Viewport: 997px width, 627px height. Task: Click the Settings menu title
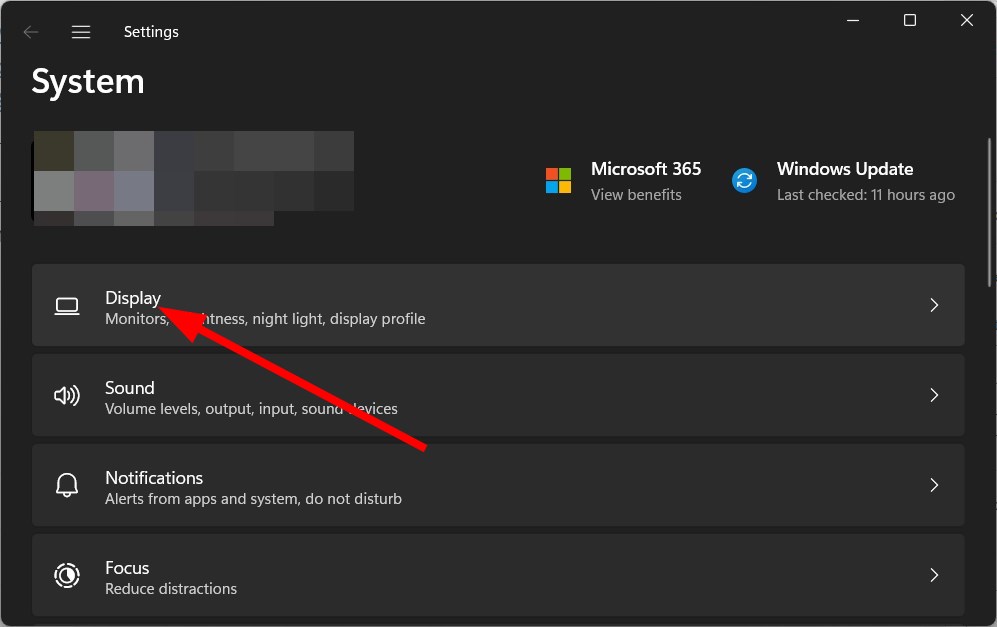coord(151,31)
